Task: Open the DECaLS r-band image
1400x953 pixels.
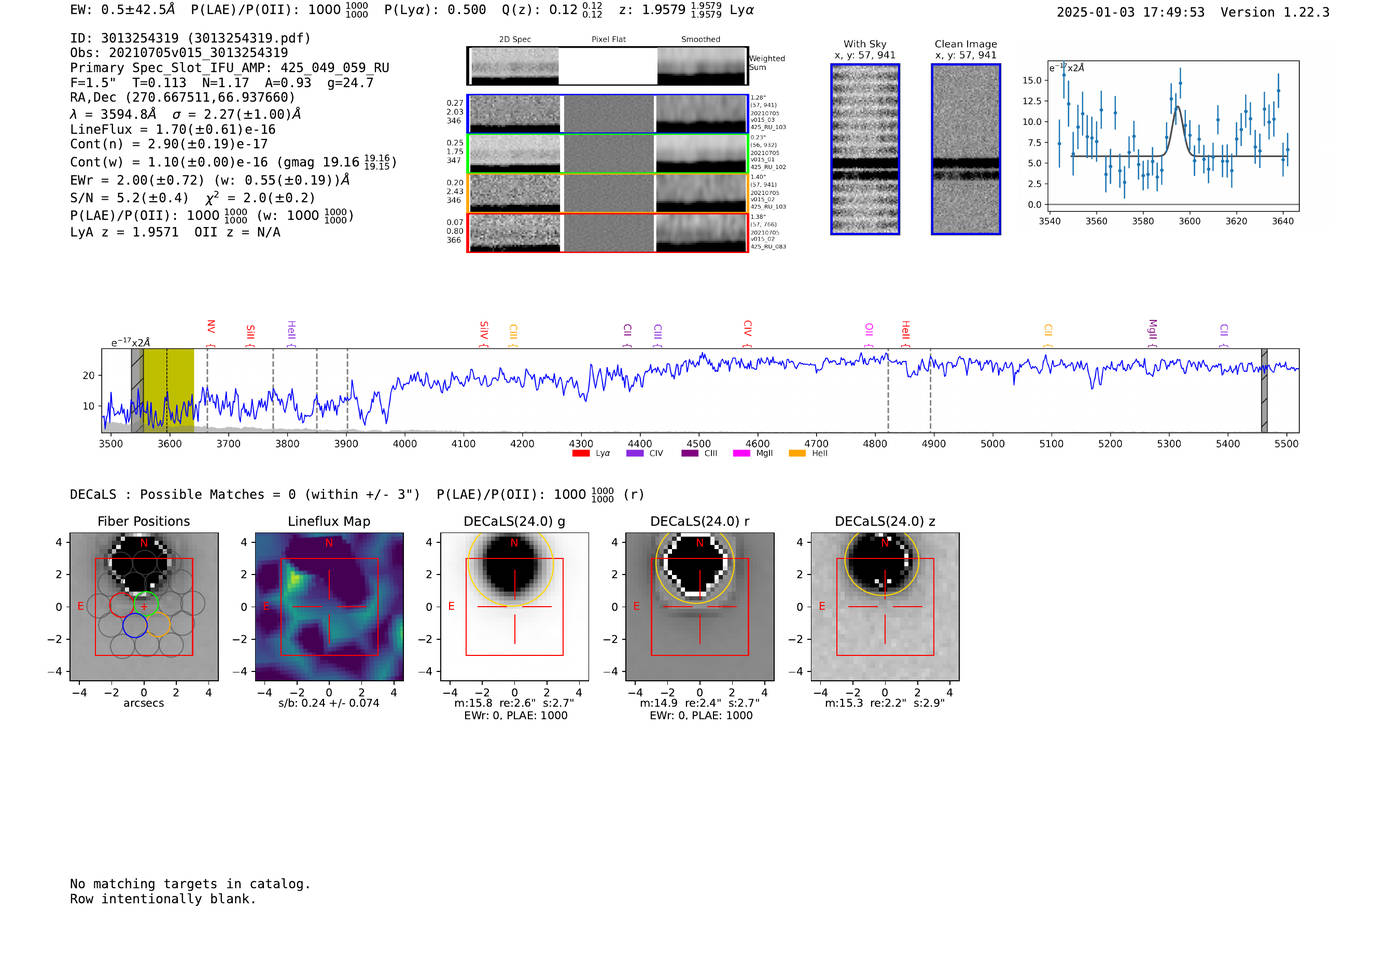Action: coord(700,607)
